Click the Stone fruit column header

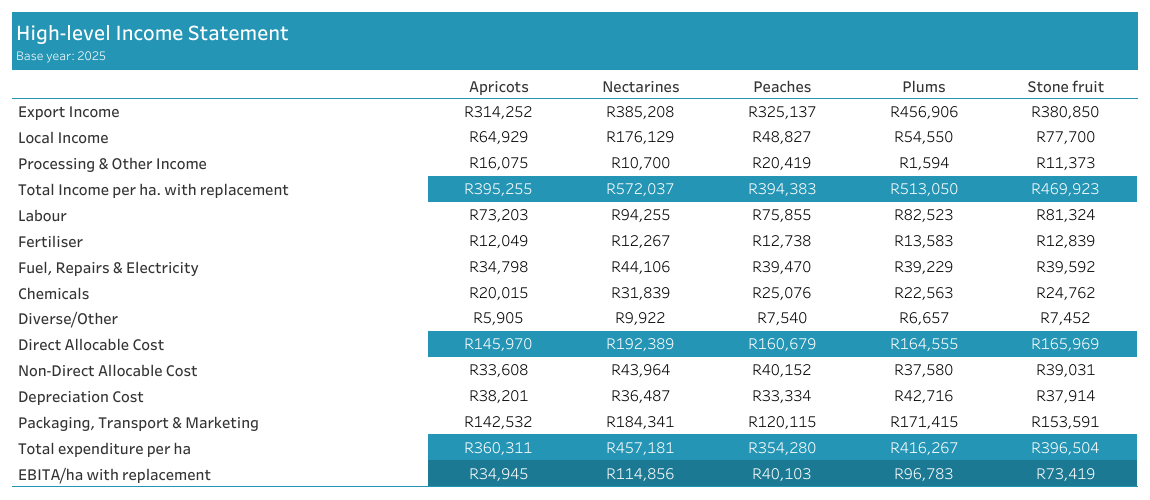[x=1065, y=87]
